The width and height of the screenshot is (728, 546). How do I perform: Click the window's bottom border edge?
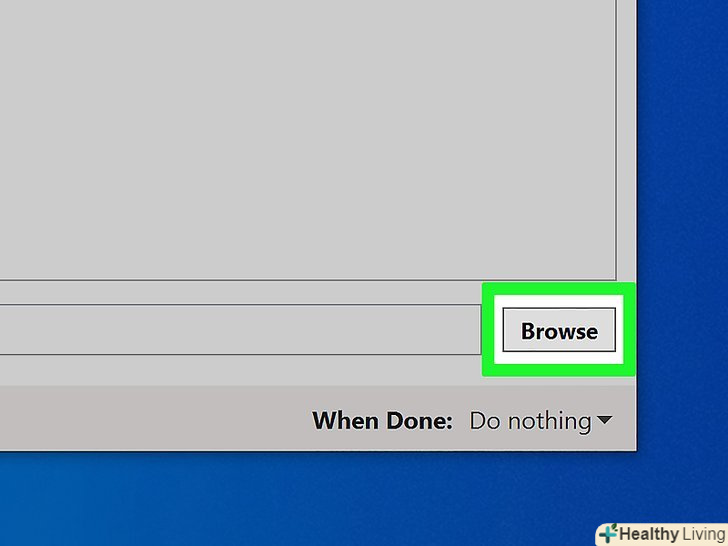318,450
